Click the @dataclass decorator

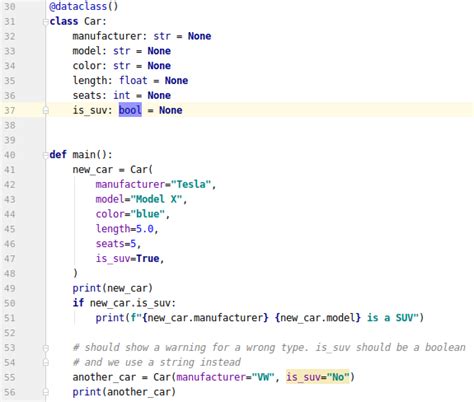83,6
